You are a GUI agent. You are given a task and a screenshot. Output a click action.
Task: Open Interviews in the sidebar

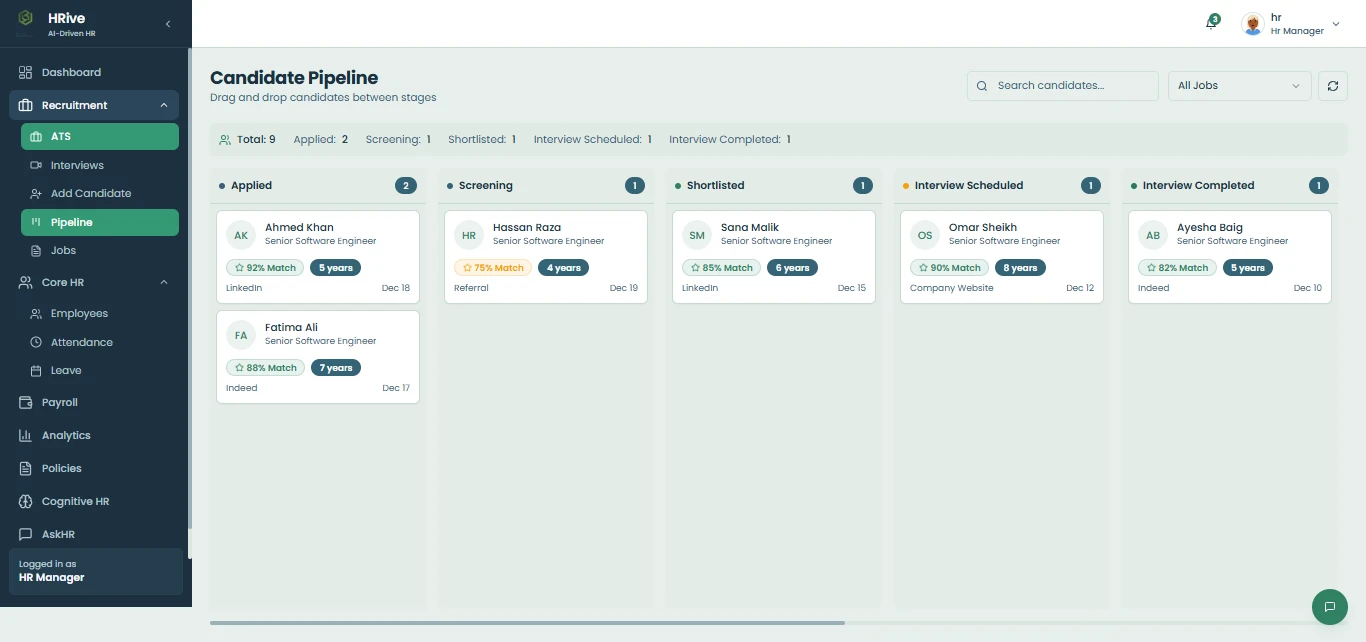100,165
